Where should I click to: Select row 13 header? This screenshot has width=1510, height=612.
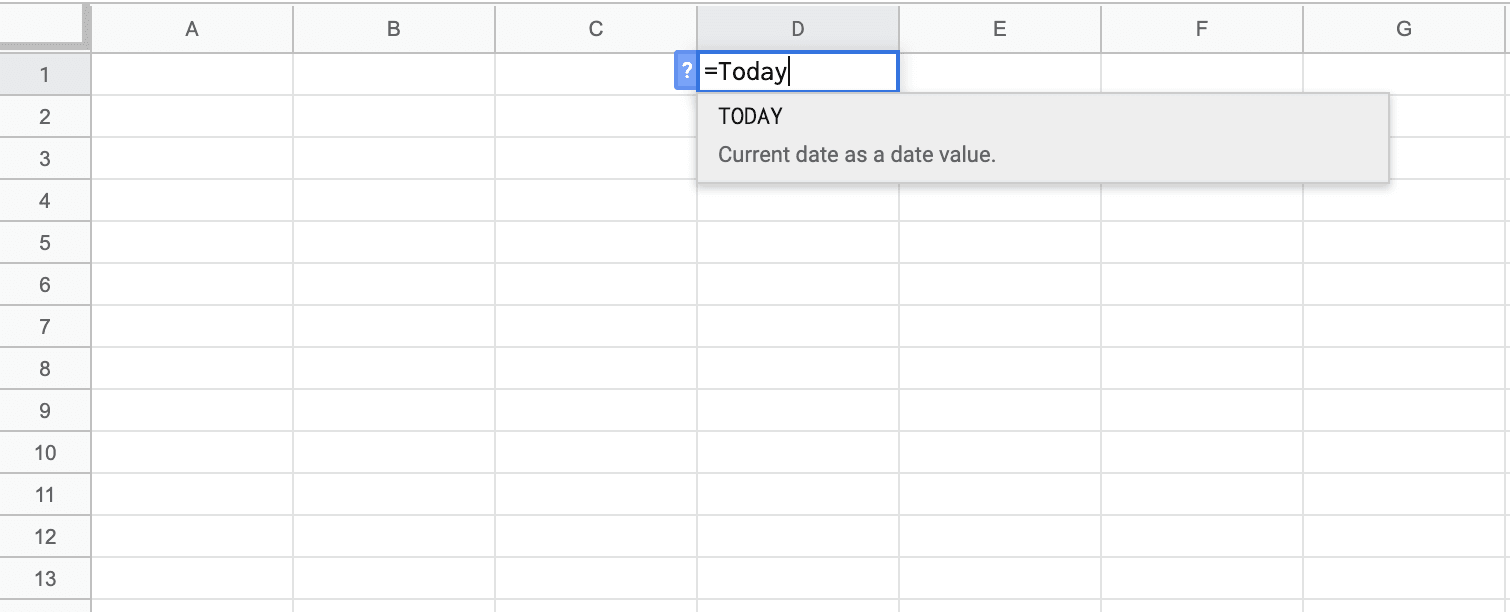point(45,578)
